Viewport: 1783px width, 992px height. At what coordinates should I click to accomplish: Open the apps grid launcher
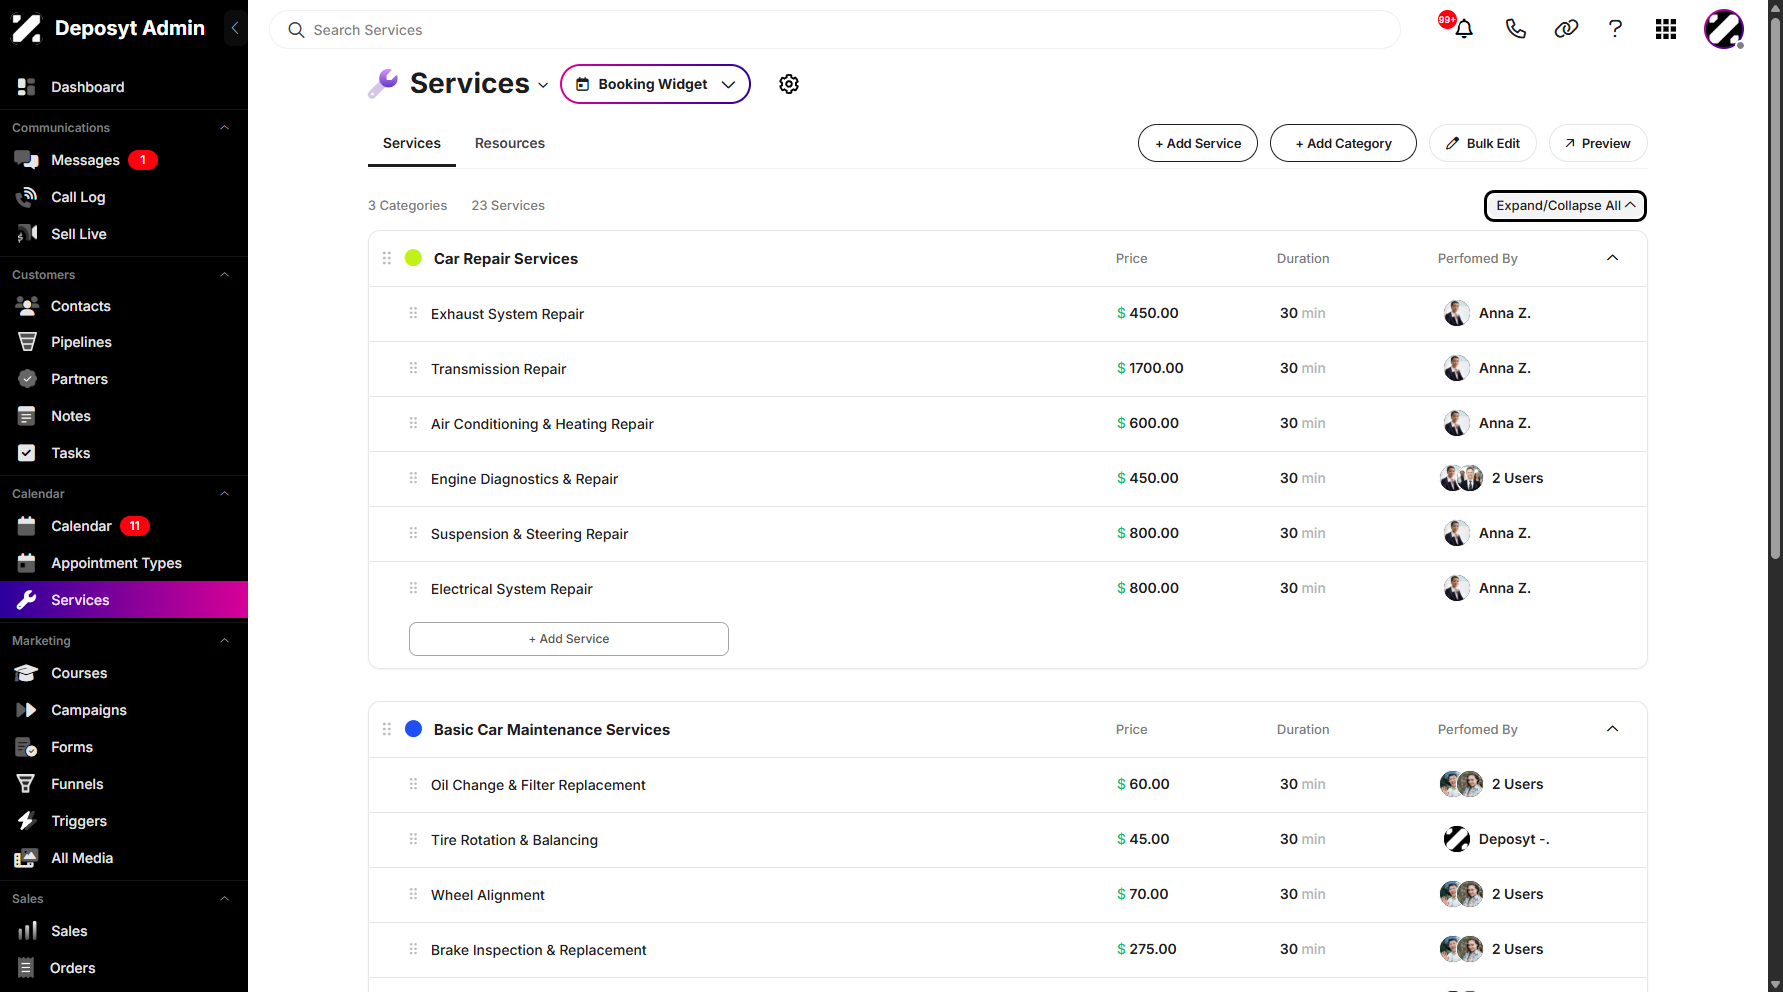[x=1666, y=29]
